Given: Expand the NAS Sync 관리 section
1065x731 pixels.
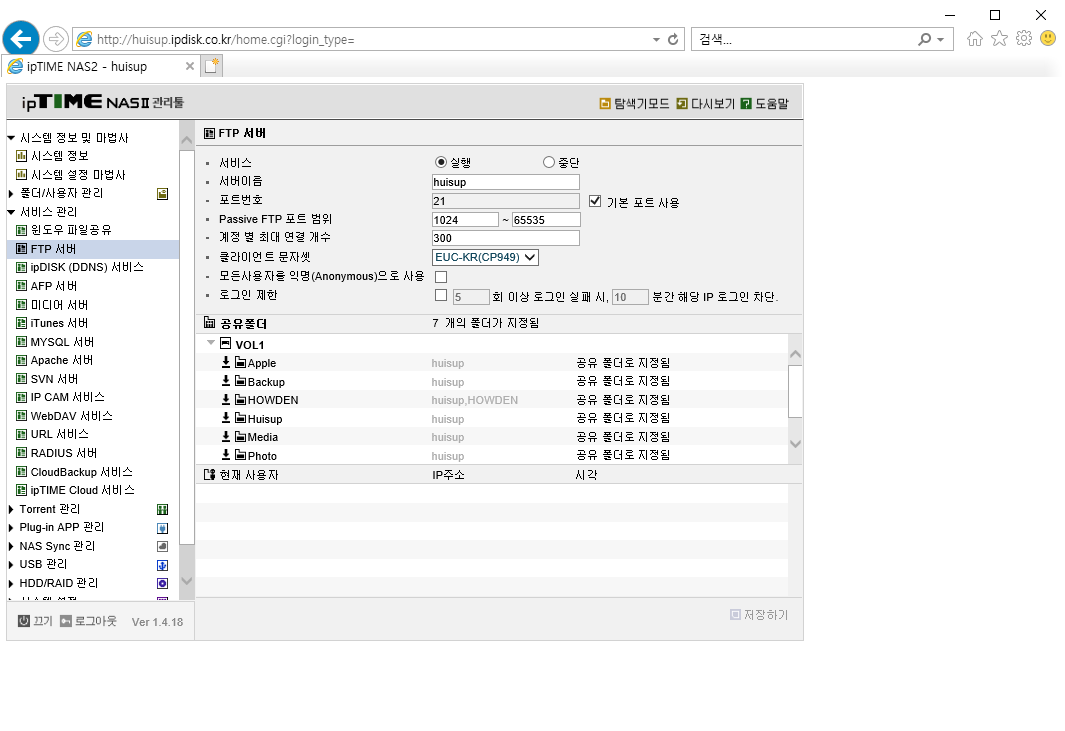Looking at the screenshot, I should (x=11, y=546).
